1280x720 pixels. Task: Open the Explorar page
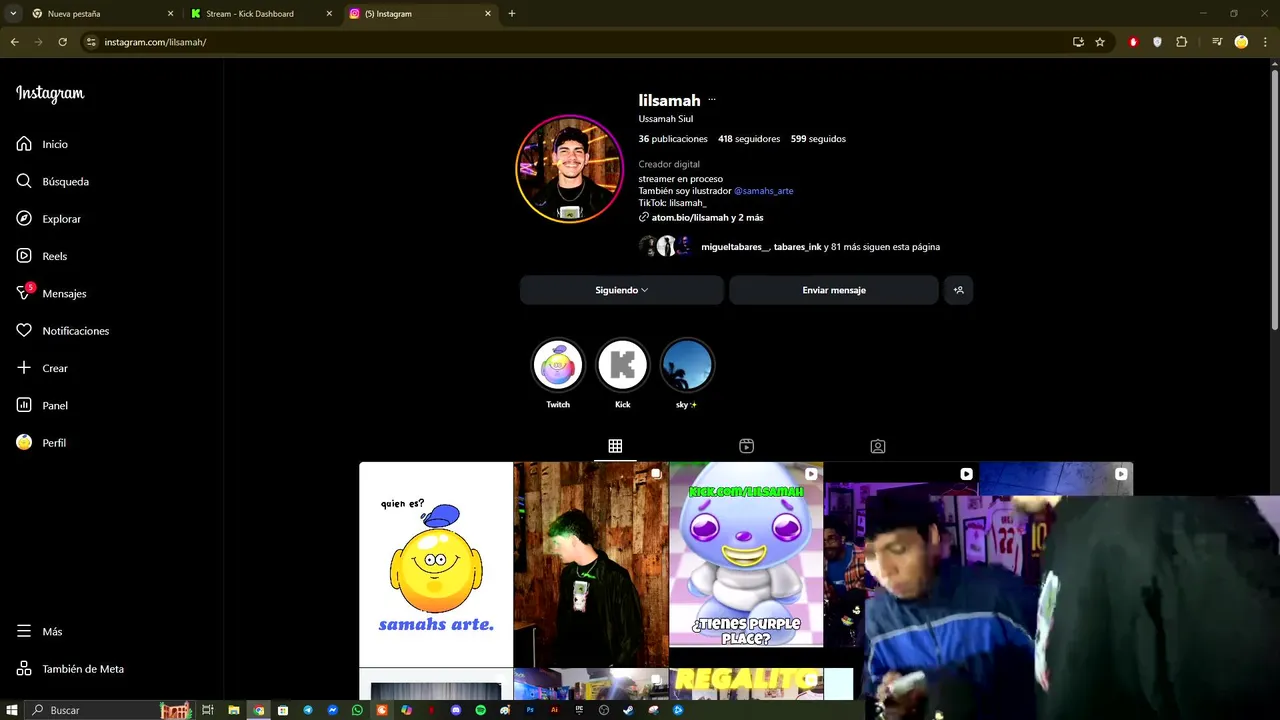point(48,219)
